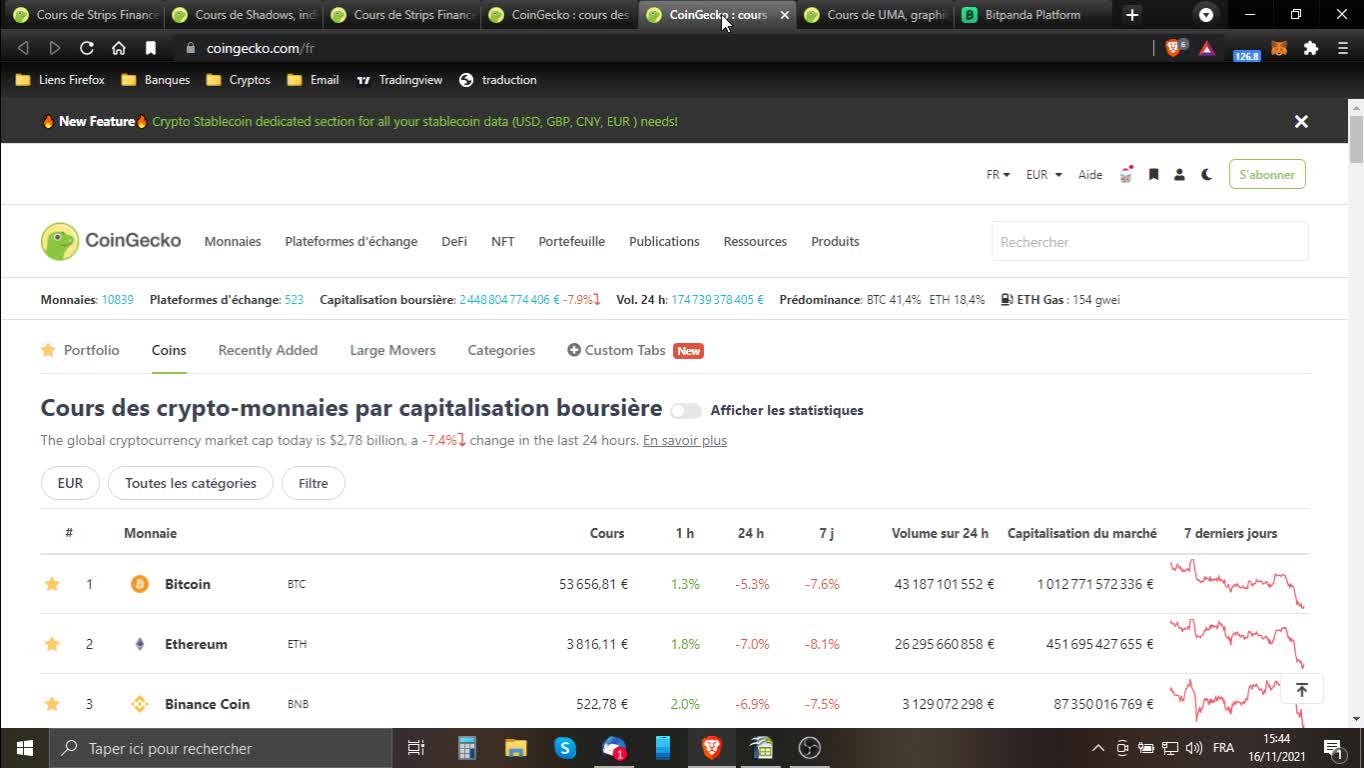This screenshot has height=768, width=1364.
Task: Open the extensions puzzle piece menu
Action: coord(1311,48)
